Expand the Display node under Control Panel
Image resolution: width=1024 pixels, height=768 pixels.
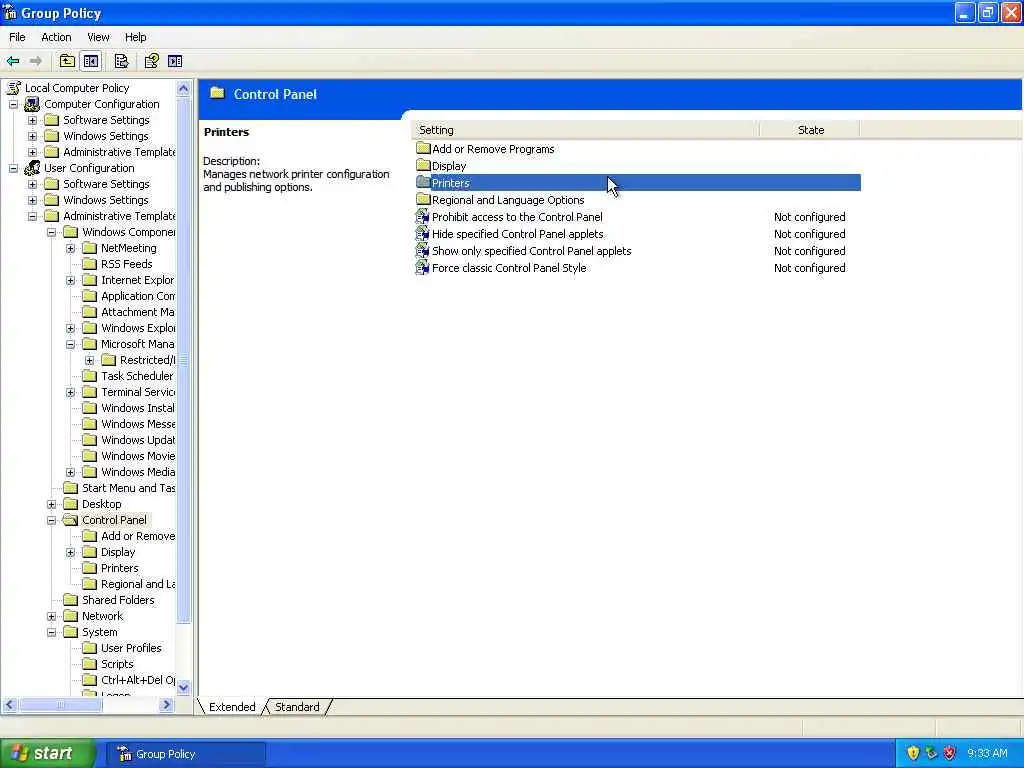click(71, 552)
